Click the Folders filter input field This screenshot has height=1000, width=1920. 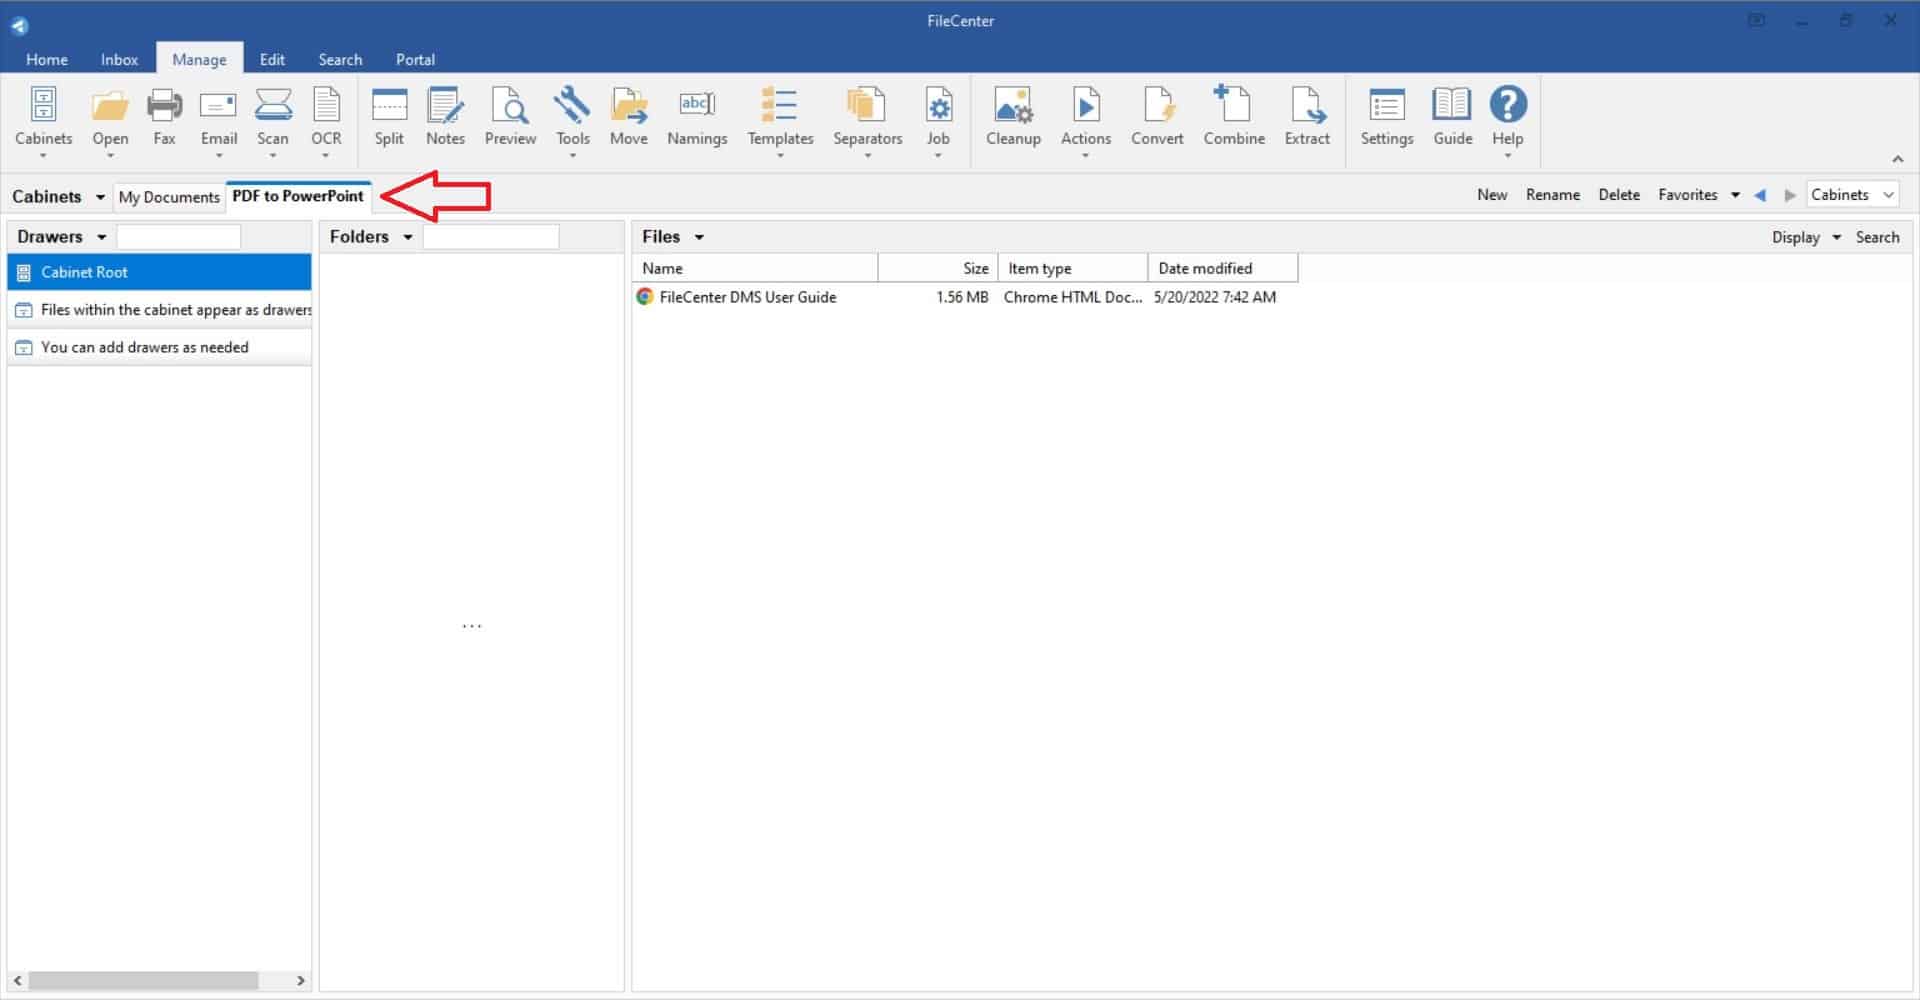(491, 237)
